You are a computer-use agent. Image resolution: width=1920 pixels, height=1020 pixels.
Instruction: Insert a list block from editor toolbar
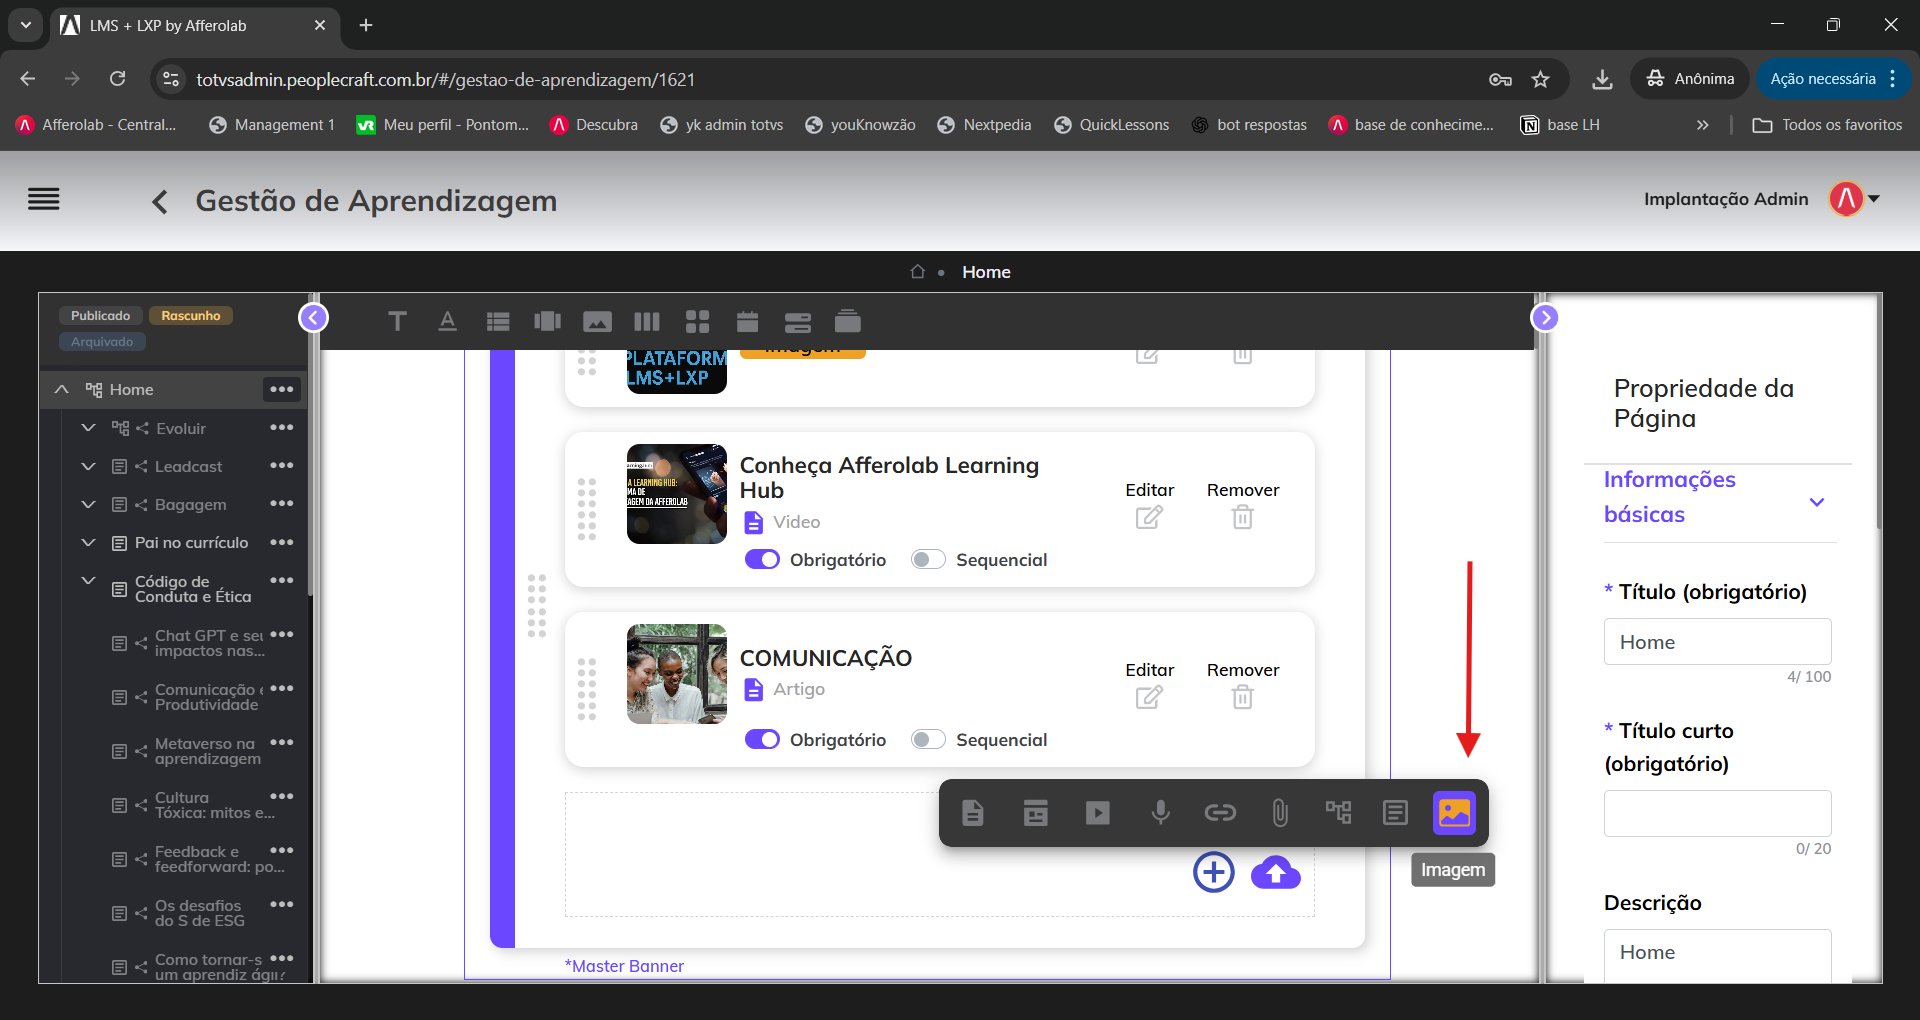pyautogui.click(x=498, y=321)
